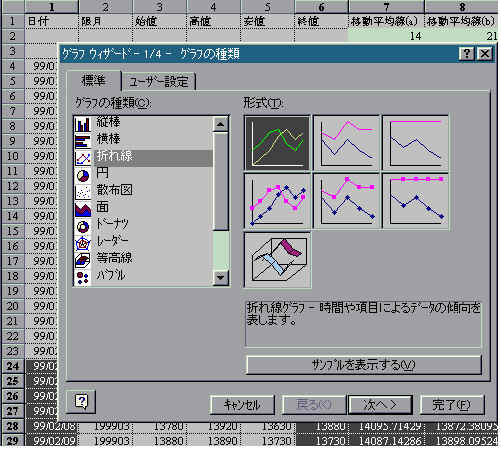Select line with markers subtype thumbnail
The image size is (501, 449).
coord(278,200)
